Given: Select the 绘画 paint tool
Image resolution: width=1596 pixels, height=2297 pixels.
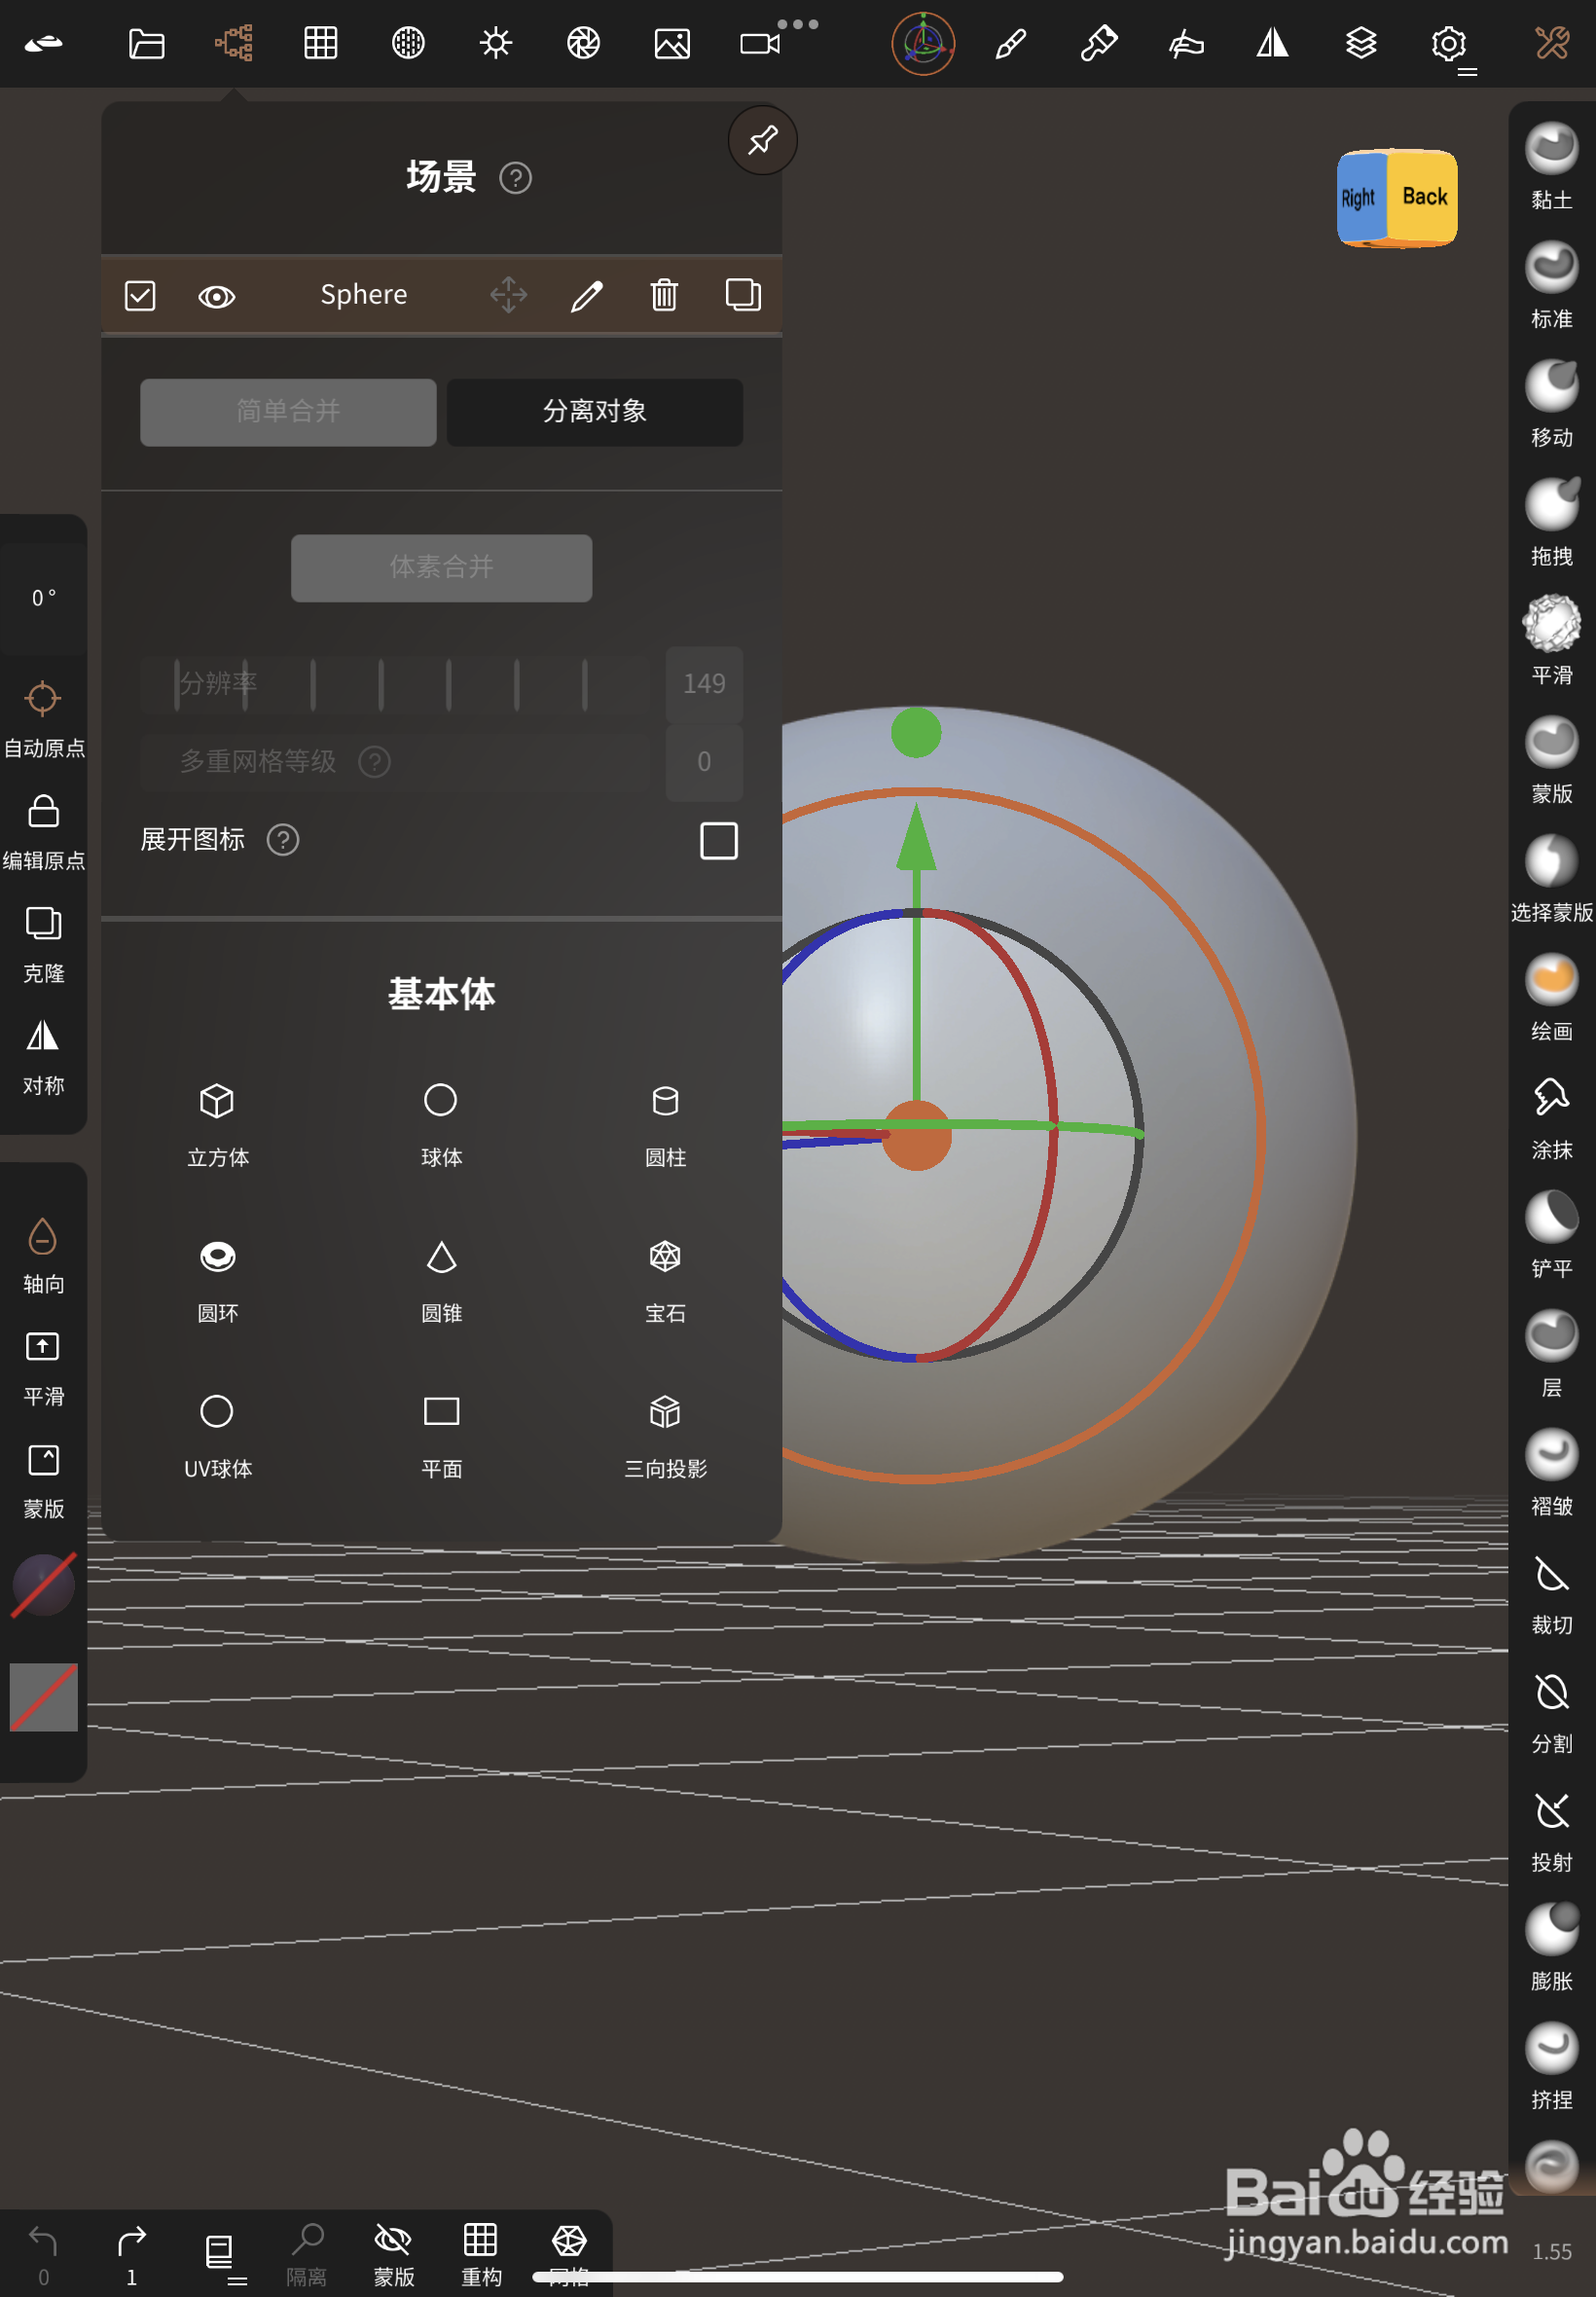Looking at the screenshot, I should point(1551,998).
